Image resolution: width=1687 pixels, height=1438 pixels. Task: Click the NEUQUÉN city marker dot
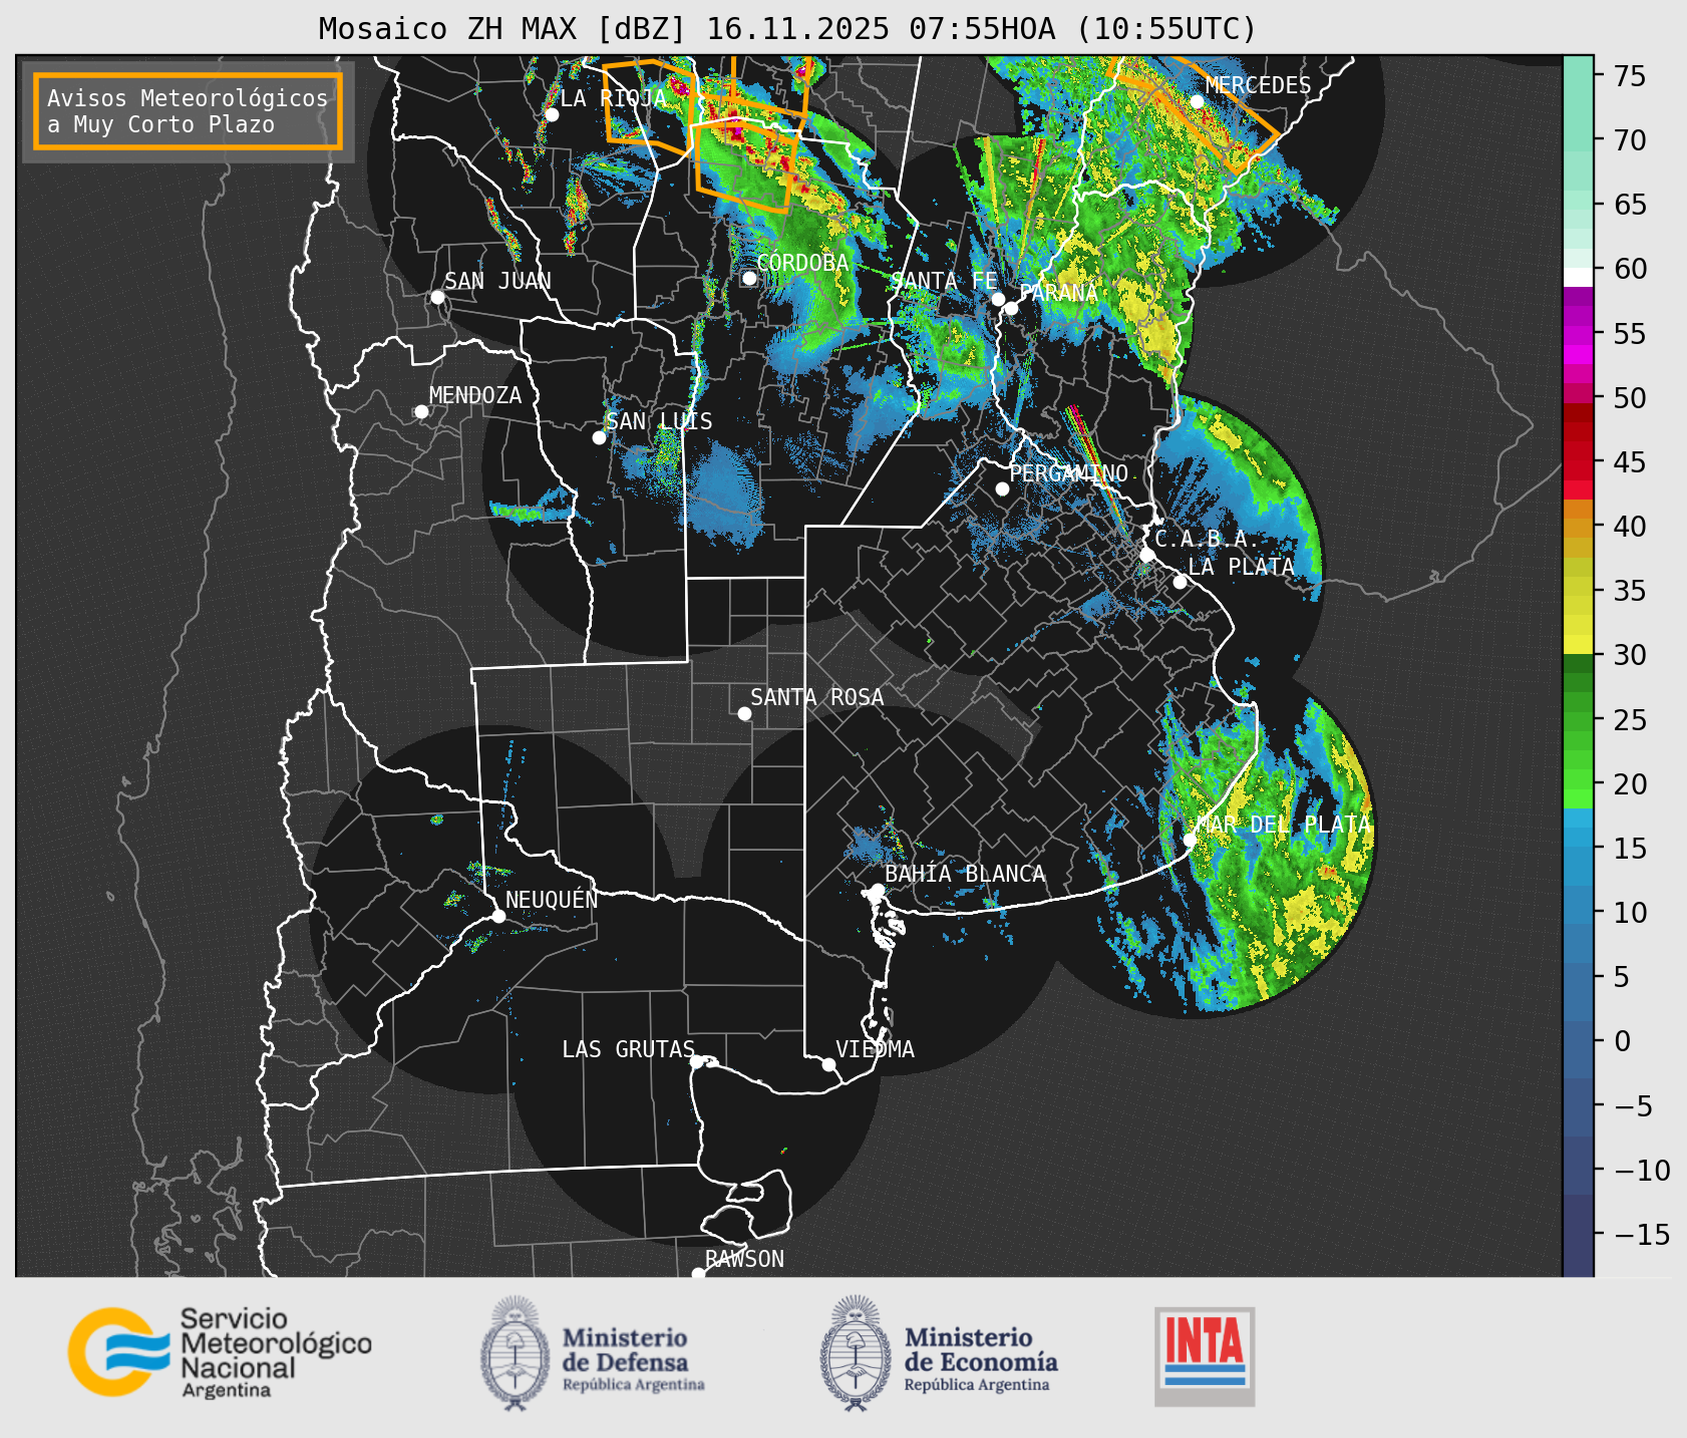point(498,916)
